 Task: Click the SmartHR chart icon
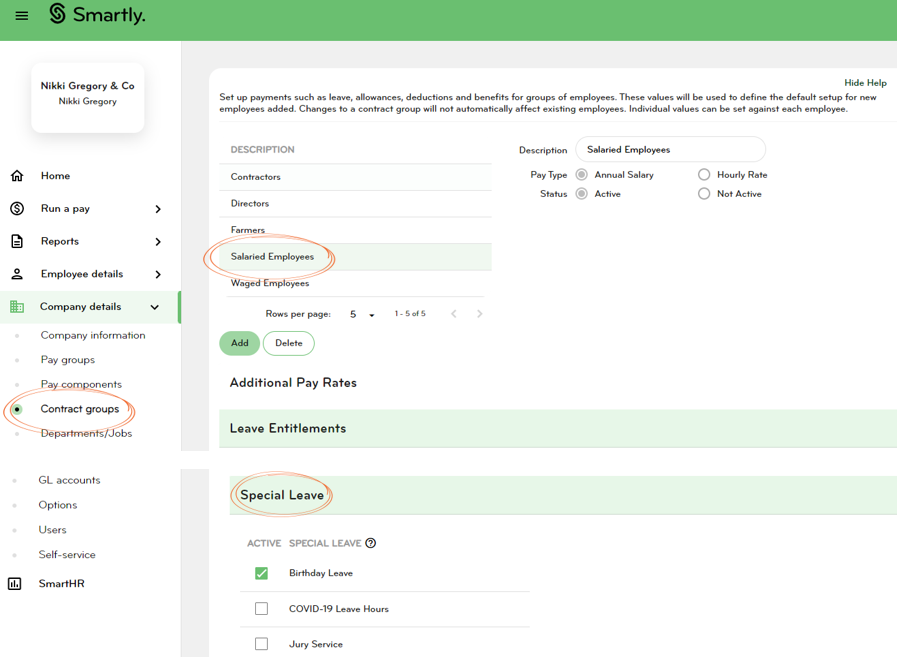(15, 584)
